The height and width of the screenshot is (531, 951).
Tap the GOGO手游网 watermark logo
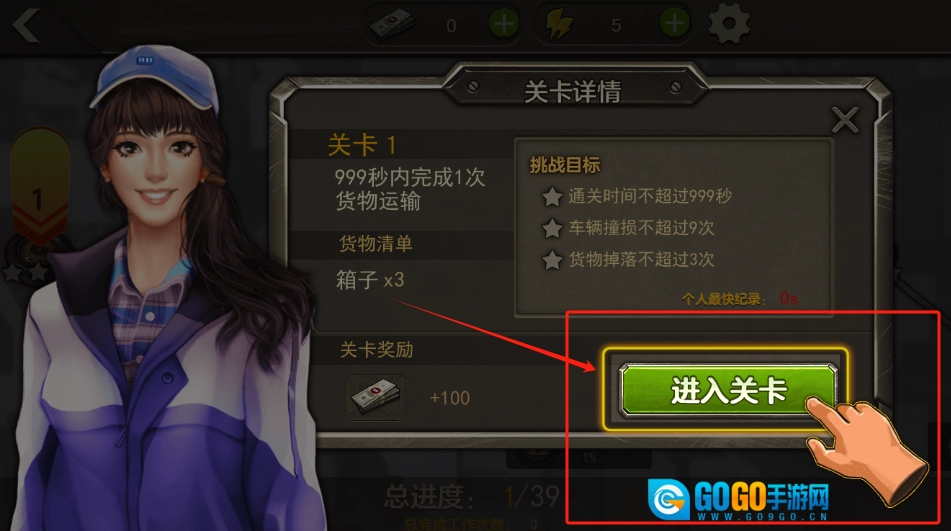pyautogui.click(x=738, y=500)
